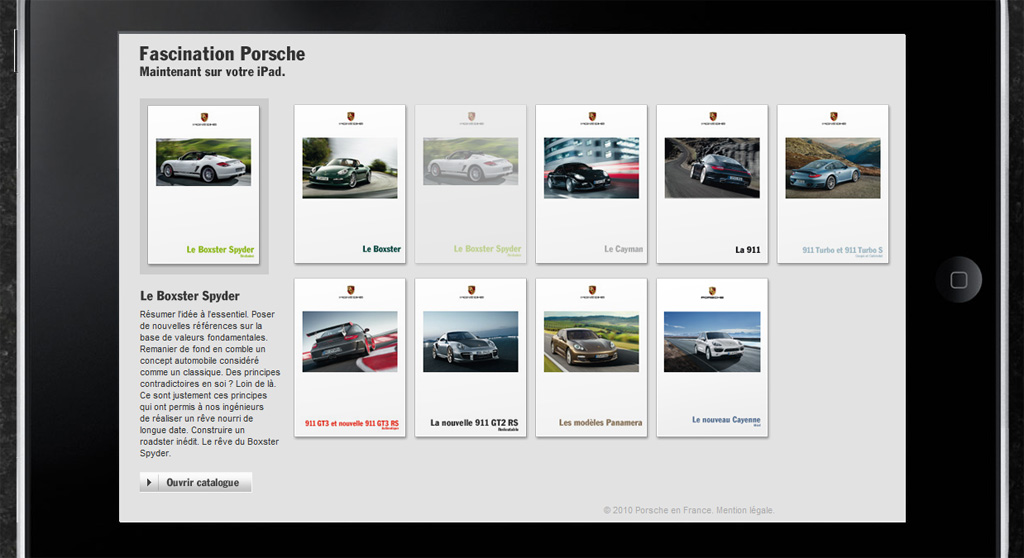The image size is (1024, 558).
Task: Click the green Le Boxster Spyder label in preview
Action: coord(220,250)
